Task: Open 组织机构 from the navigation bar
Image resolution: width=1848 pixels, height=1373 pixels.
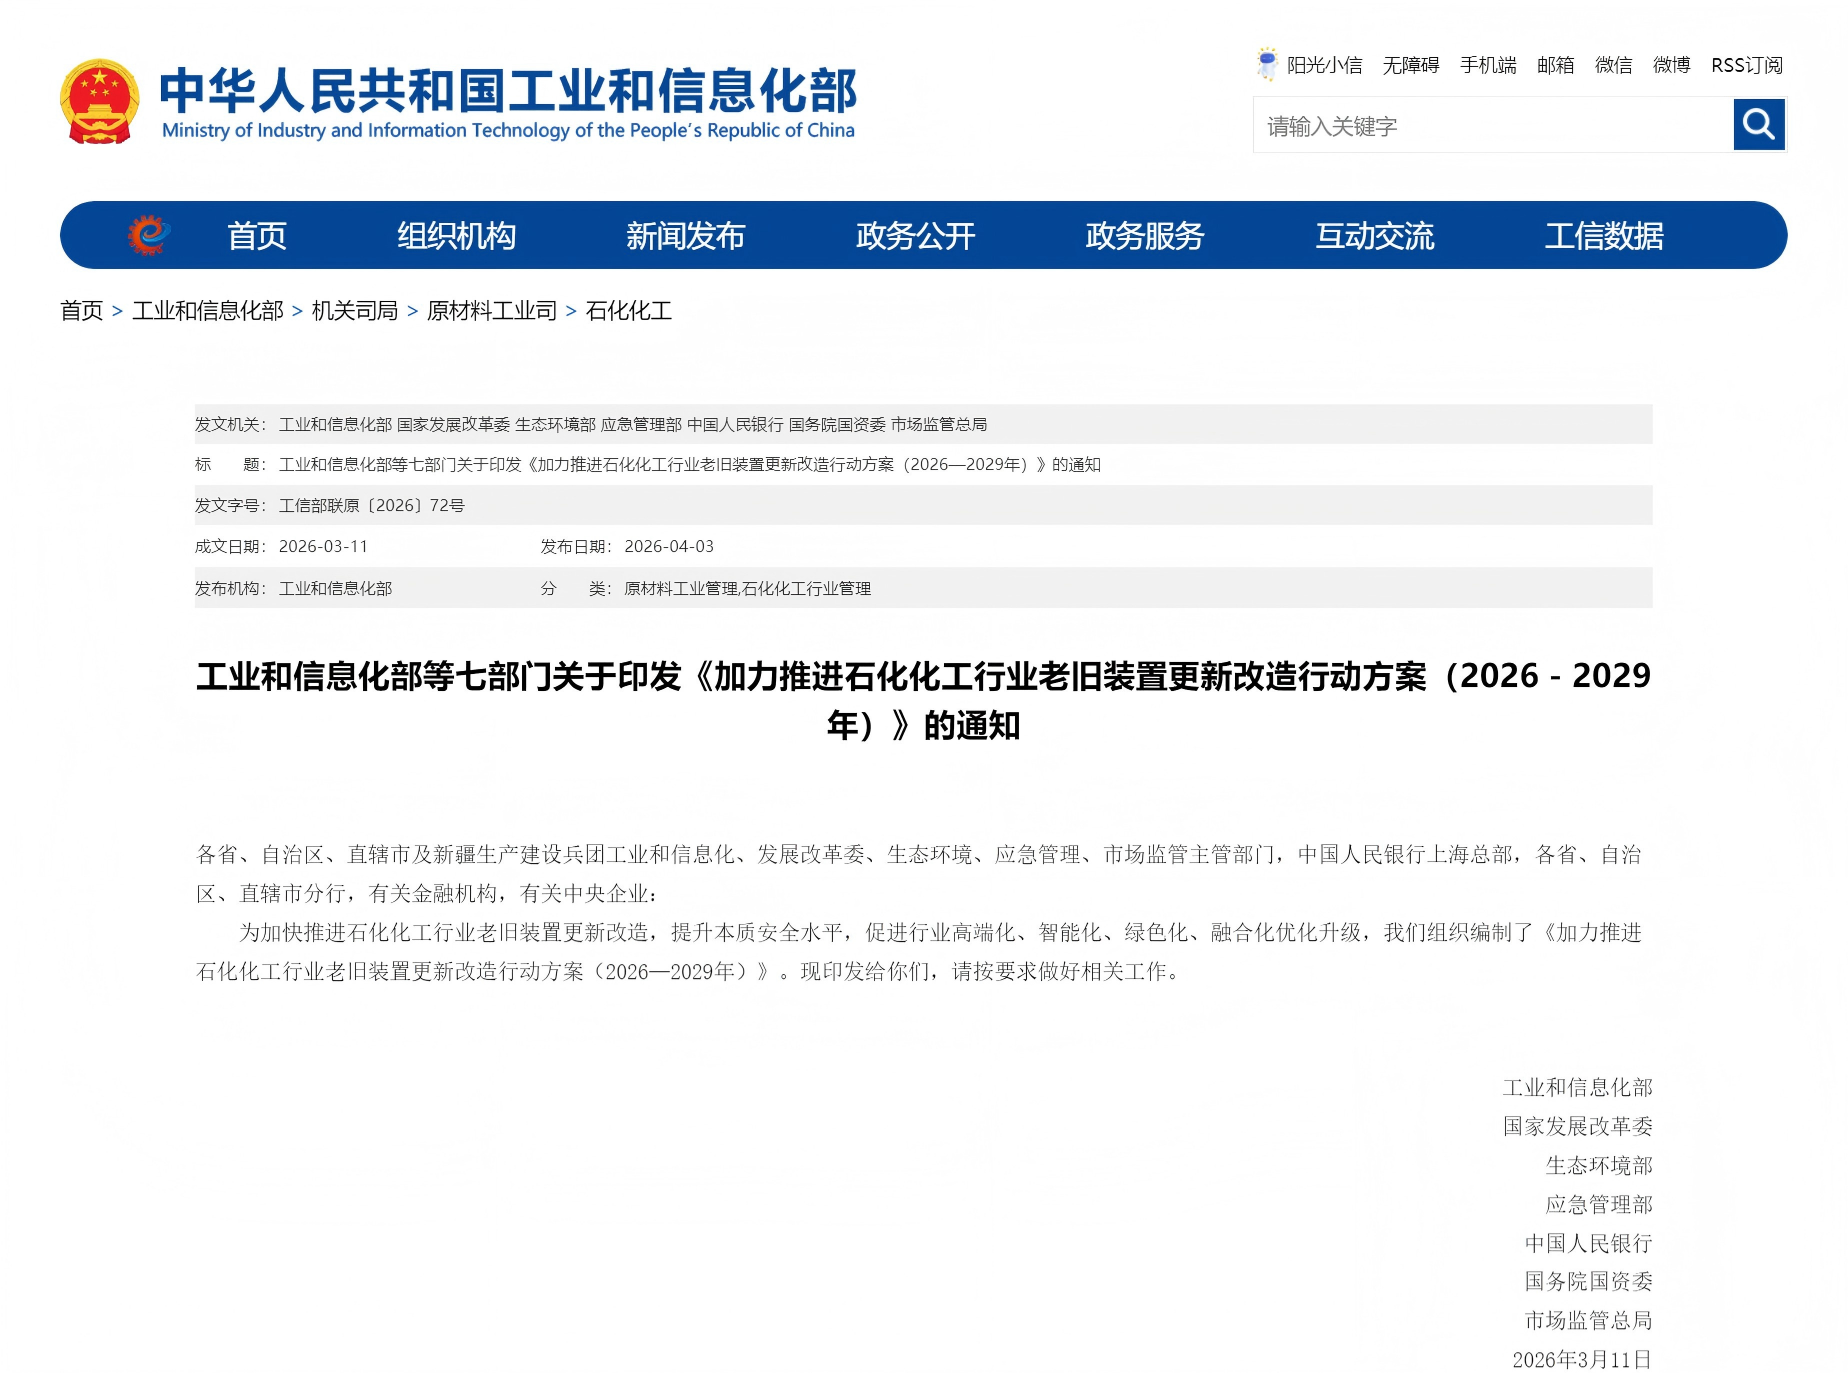Action: tap(457, 235)
